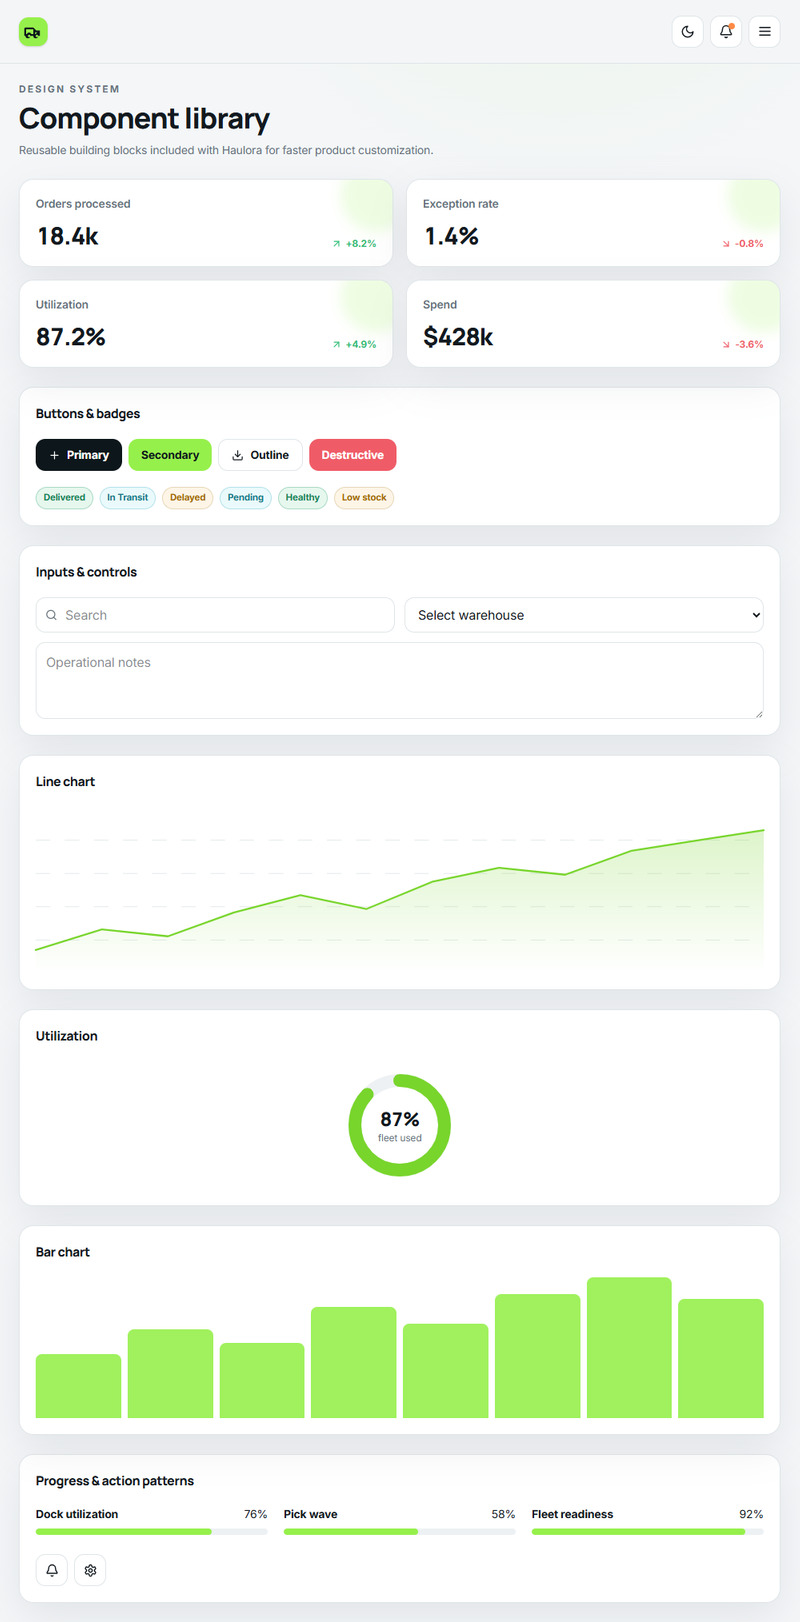Focus the Search input field
The image size is (800, 1622).
(x=215, y=615)
